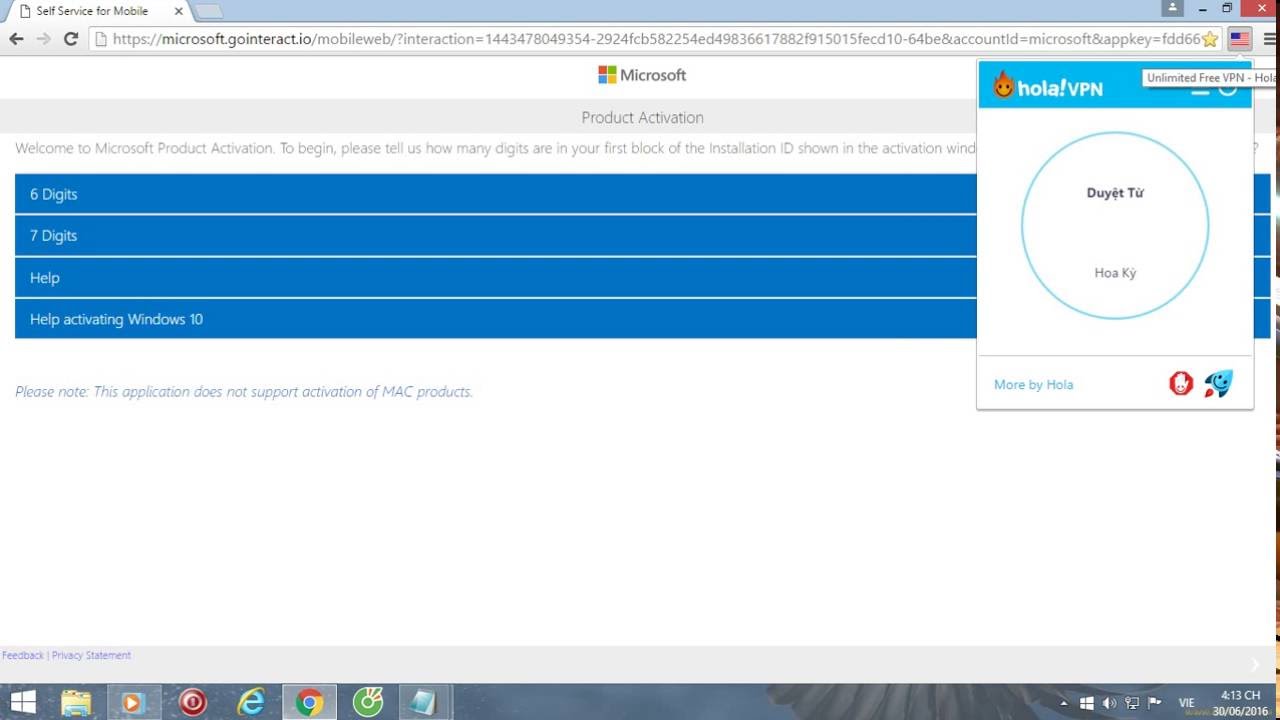Click the address bar URL field
This screenshot has width=1280, height=720.
[655, 39]
